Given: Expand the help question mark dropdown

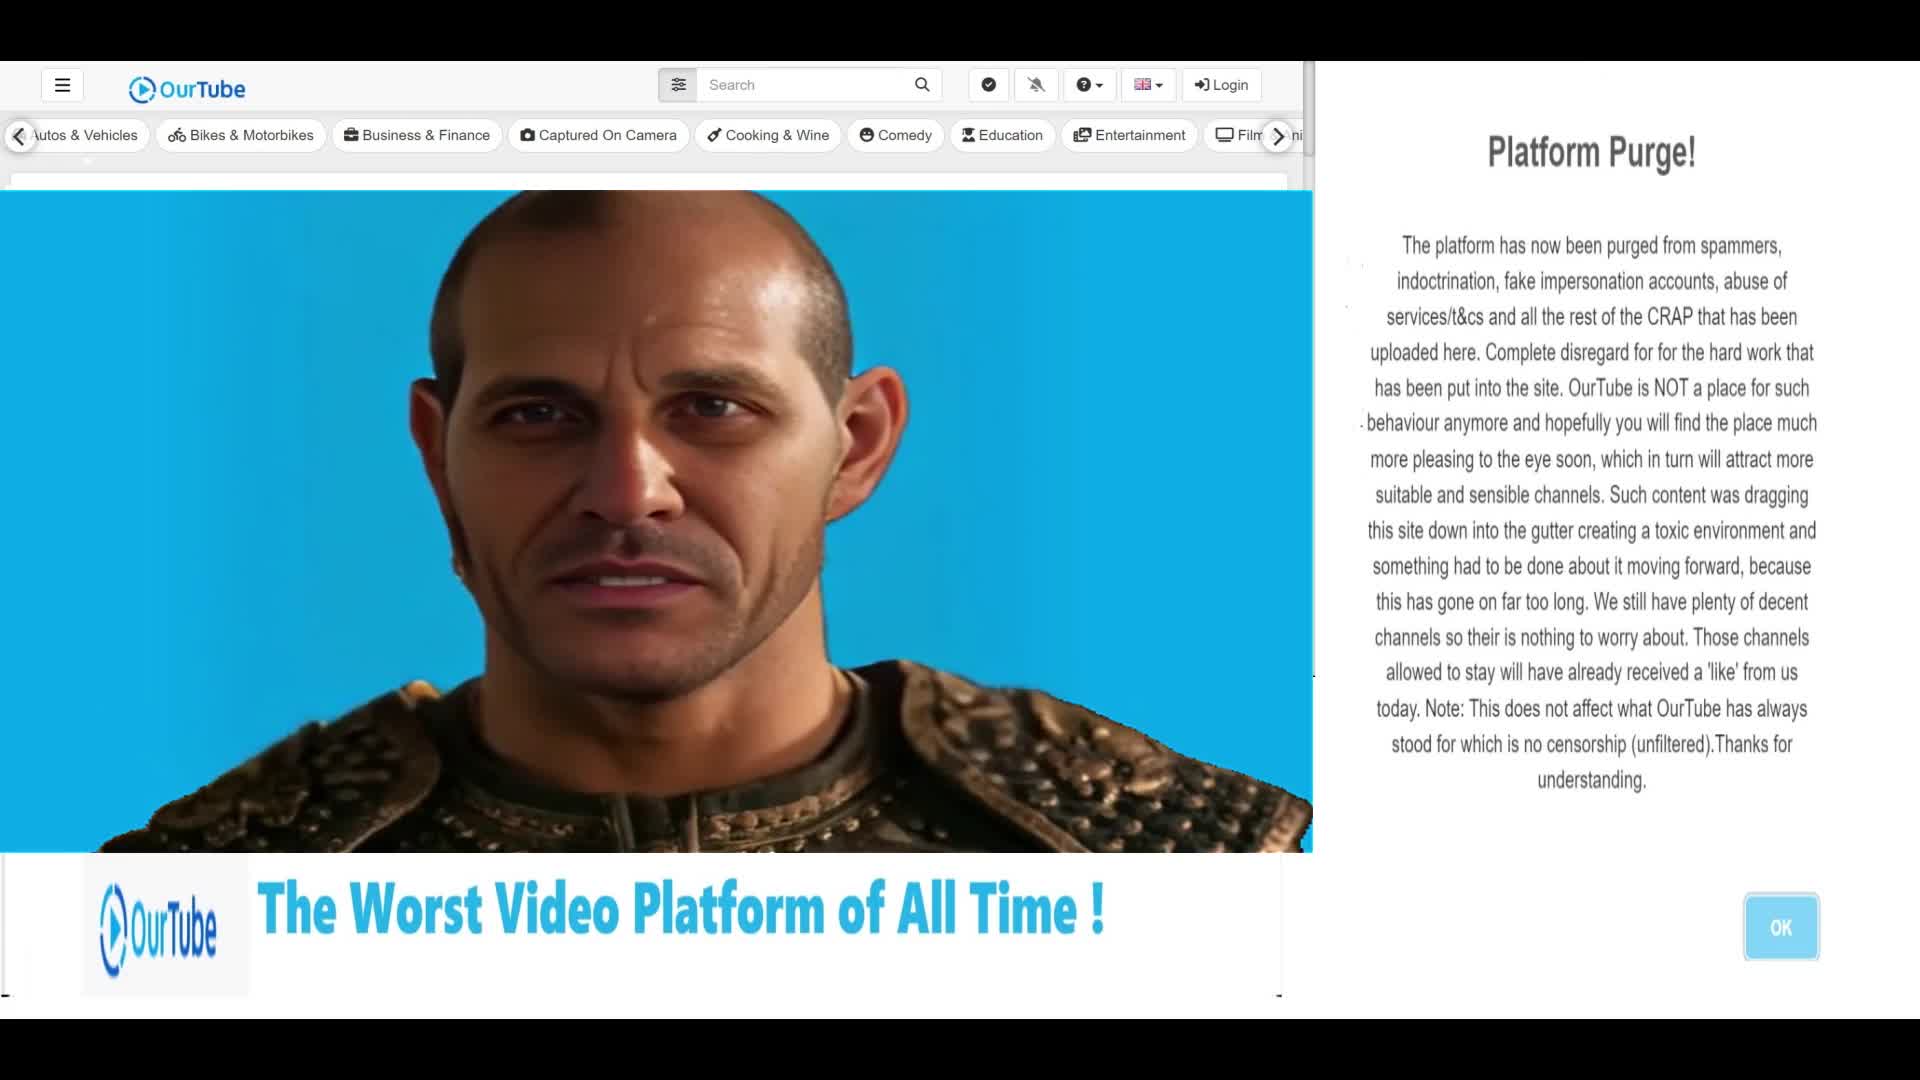Looking at the screenshot, I should [1089, 85].
